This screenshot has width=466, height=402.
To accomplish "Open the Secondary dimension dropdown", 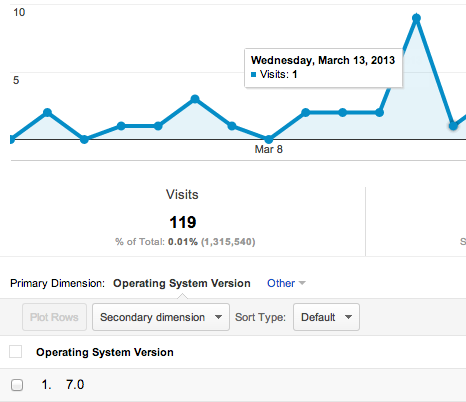I will tap(161, 317).
